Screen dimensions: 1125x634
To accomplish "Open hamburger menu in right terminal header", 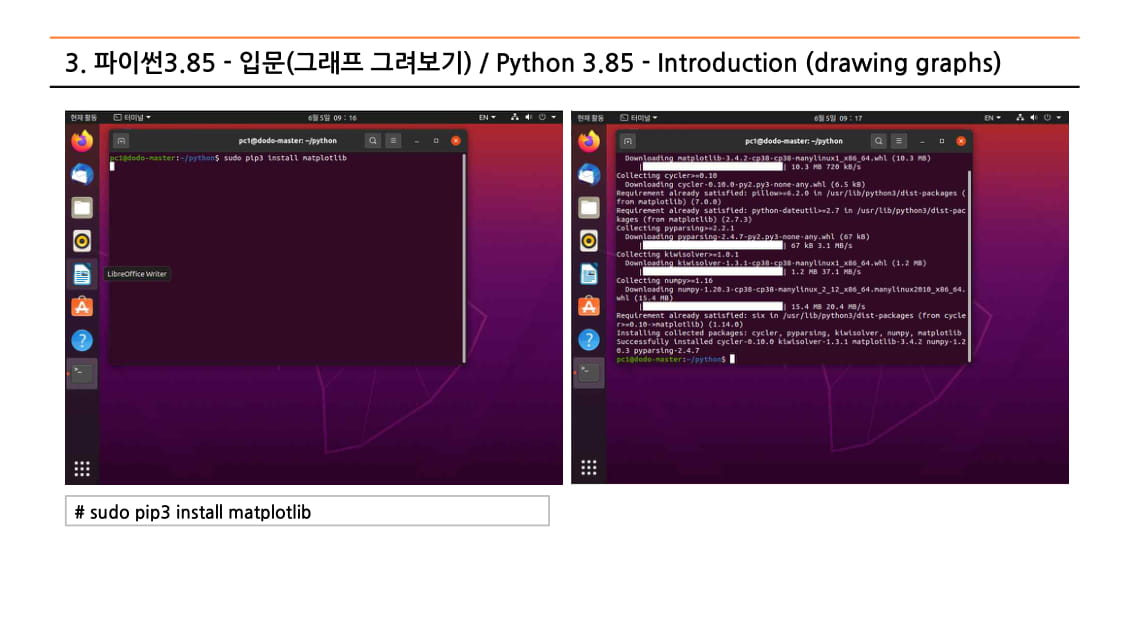I will (x=898, y=141).
